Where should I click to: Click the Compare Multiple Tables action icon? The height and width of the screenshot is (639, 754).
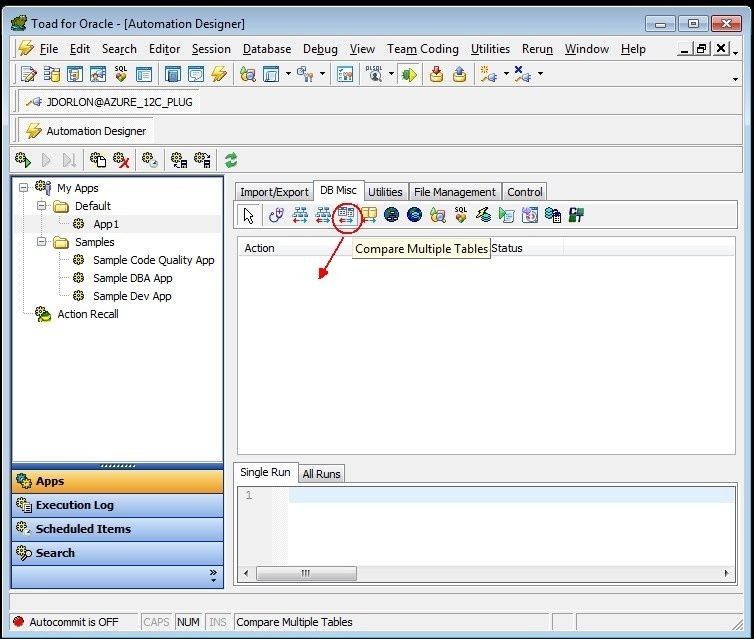coord(346,215)
